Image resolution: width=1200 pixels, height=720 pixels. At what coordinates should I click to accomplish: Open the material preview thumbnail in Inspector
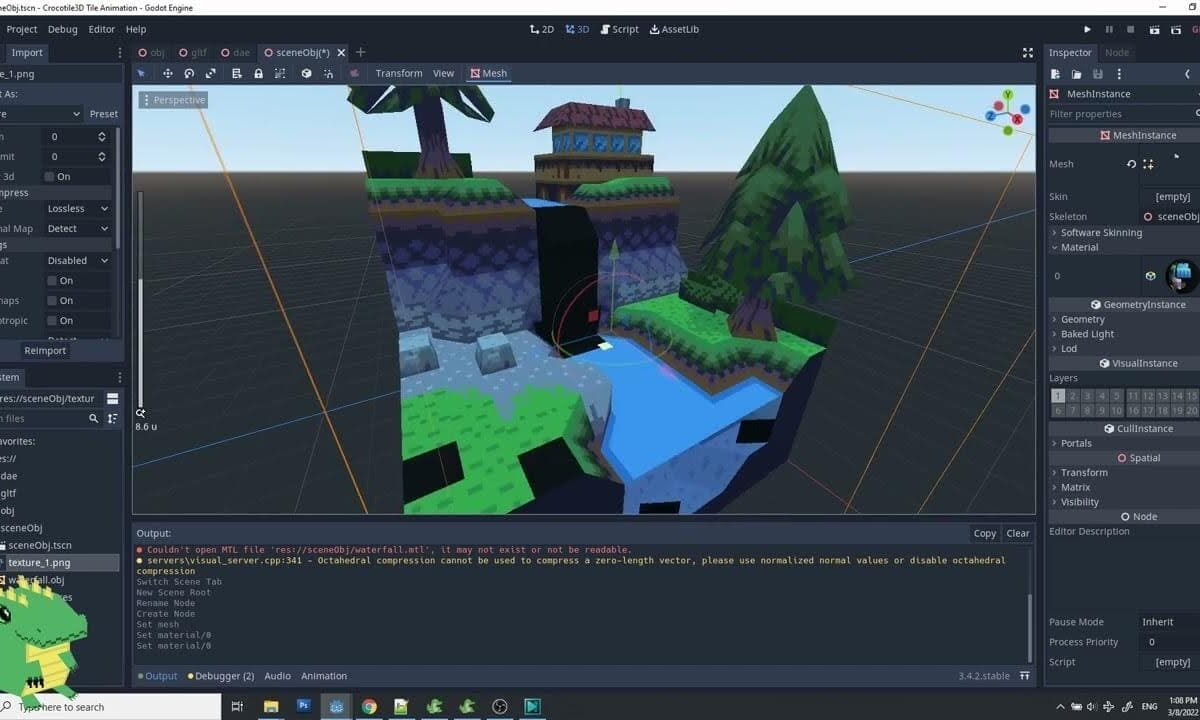1181,276
